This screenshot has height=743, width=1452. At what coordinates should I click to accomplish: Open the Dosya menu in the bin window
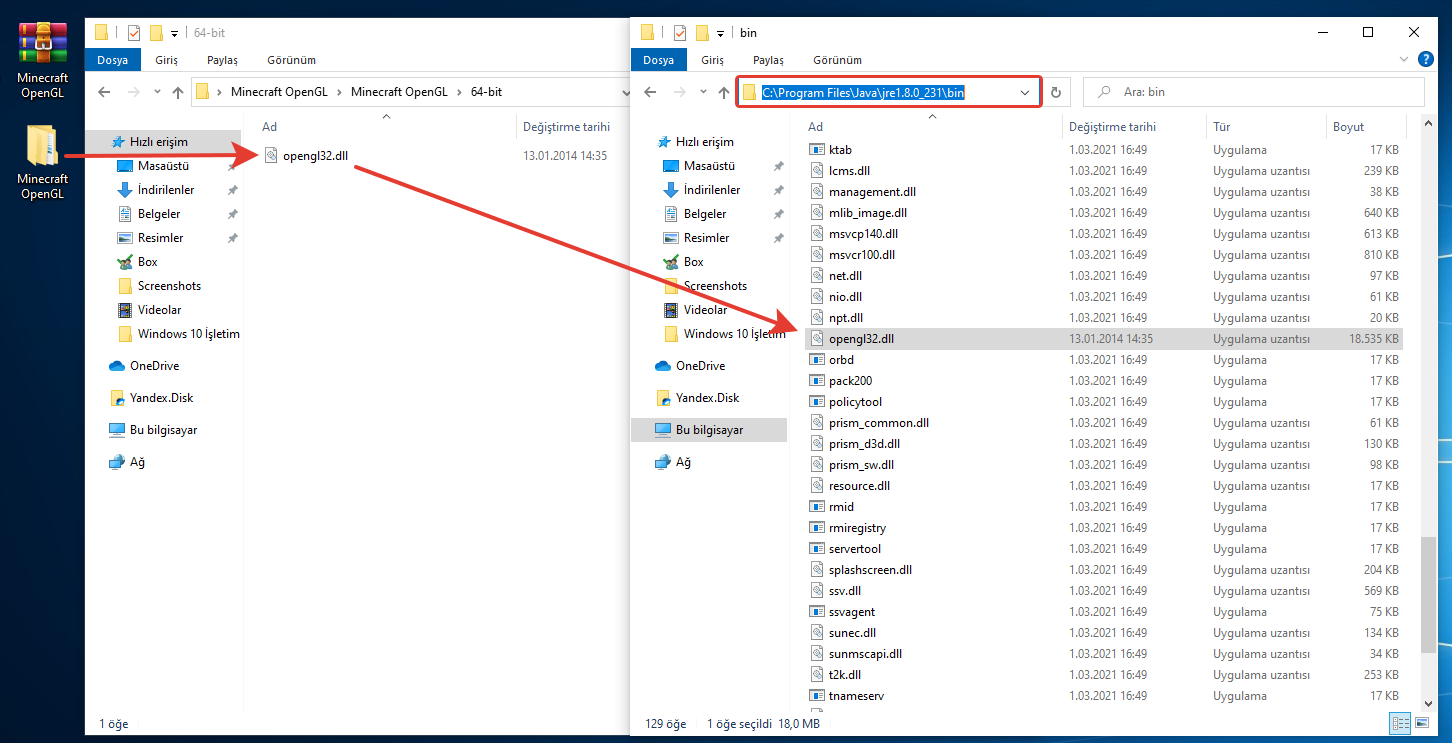click(658, 60)
